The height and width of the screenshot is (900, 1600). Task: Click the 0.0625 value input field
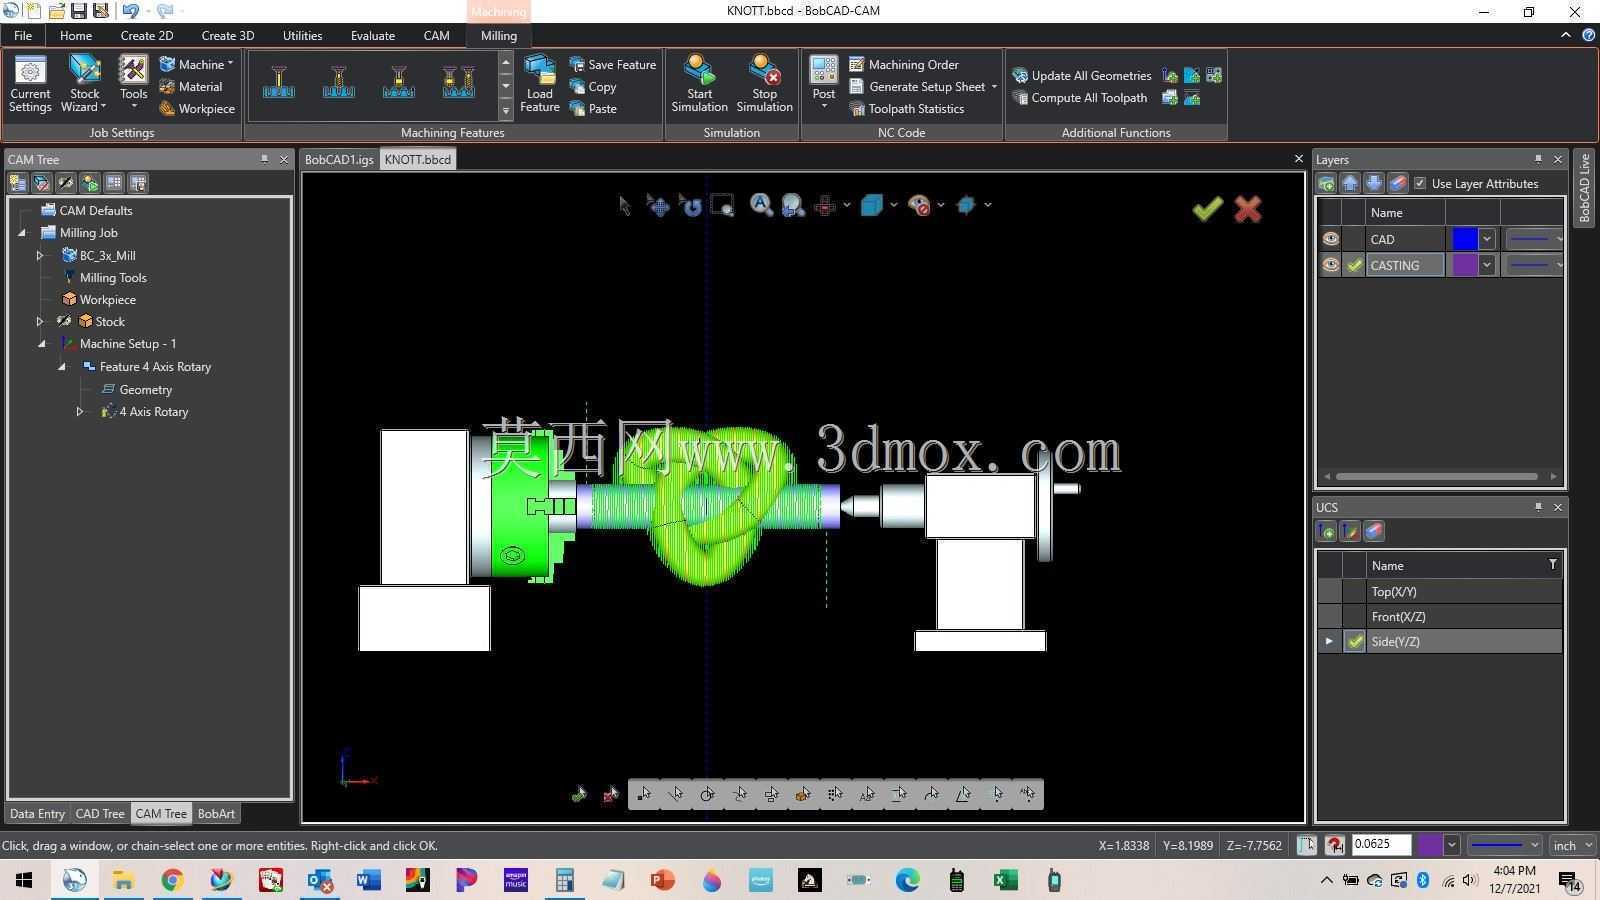(x=1380, y=845)
